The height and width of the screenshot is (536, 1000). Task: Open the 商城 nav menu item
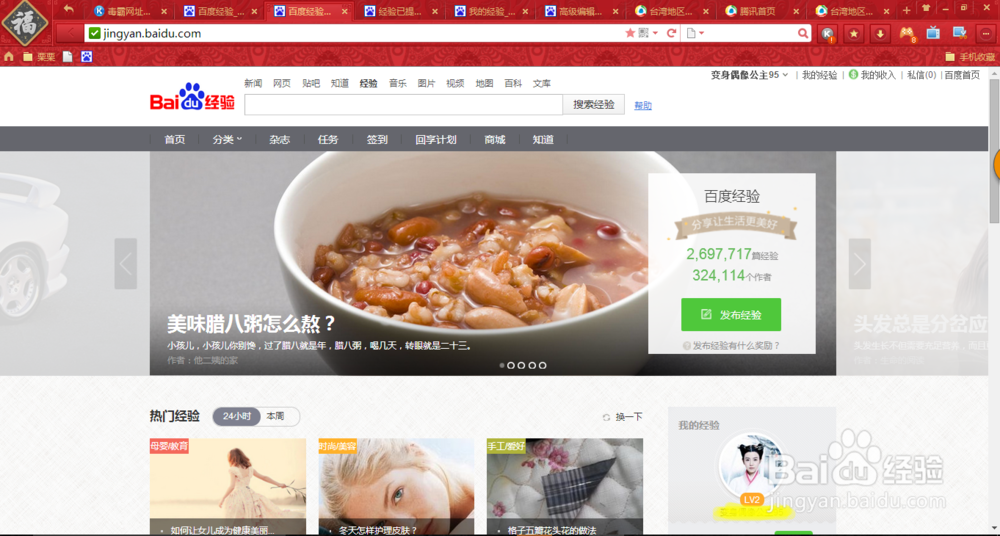[494, 139]
